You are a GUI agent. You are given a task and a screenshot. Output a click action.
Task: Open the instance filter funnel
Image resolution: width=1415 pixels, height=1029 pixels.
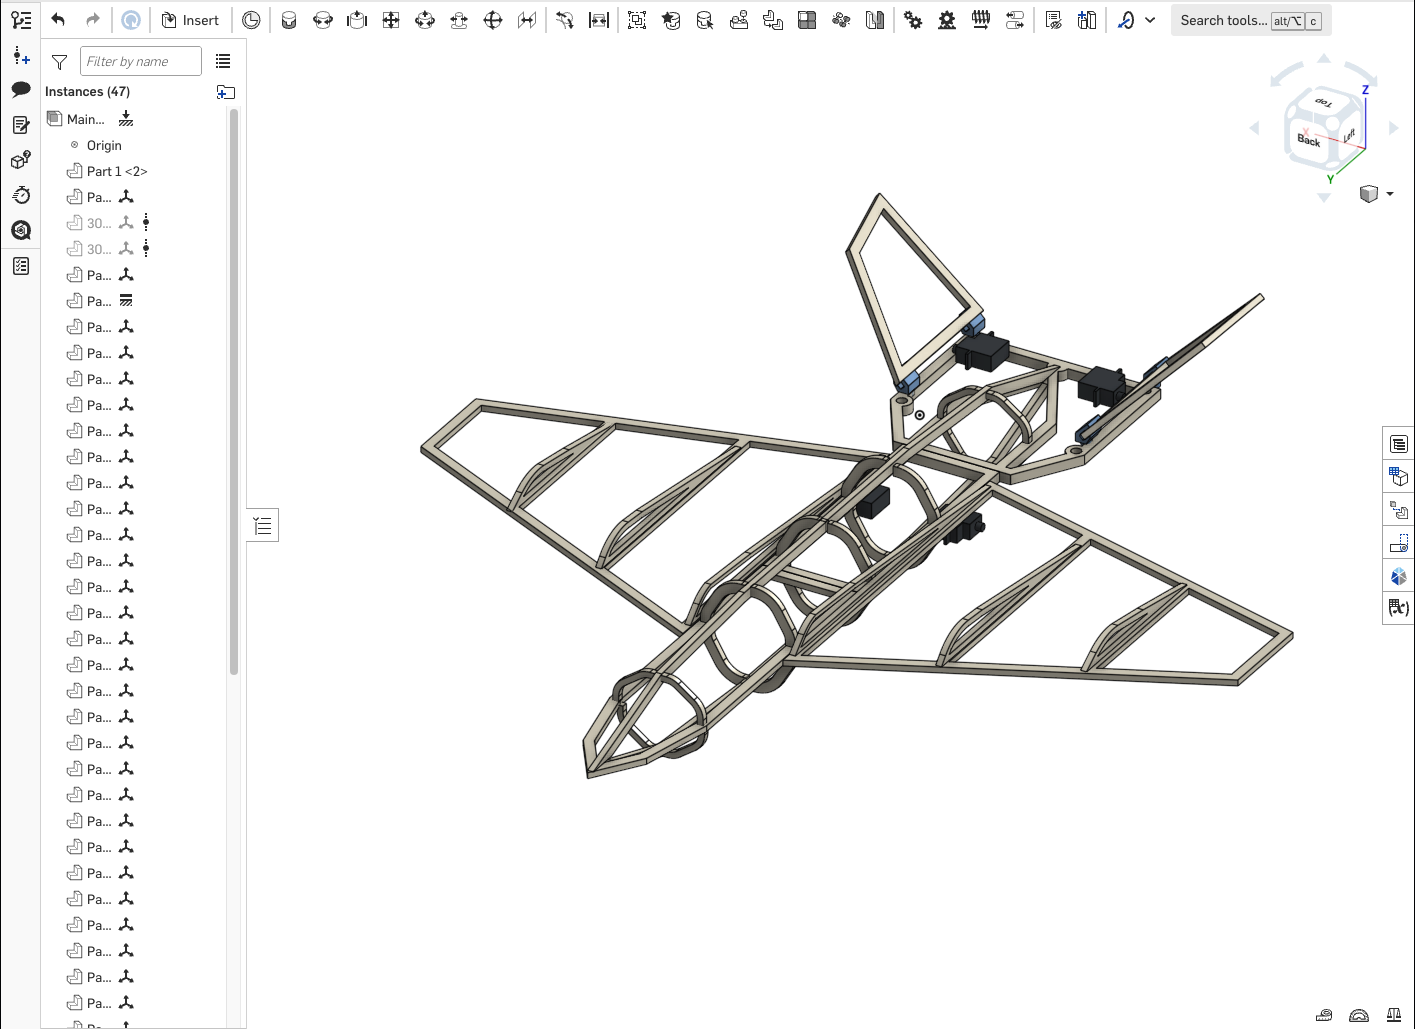click(x=59, y=62)
